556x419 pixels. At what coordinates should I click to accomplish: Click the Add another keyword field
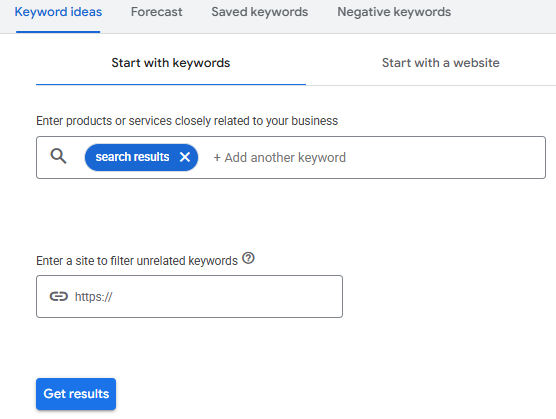tap(279, 158)
